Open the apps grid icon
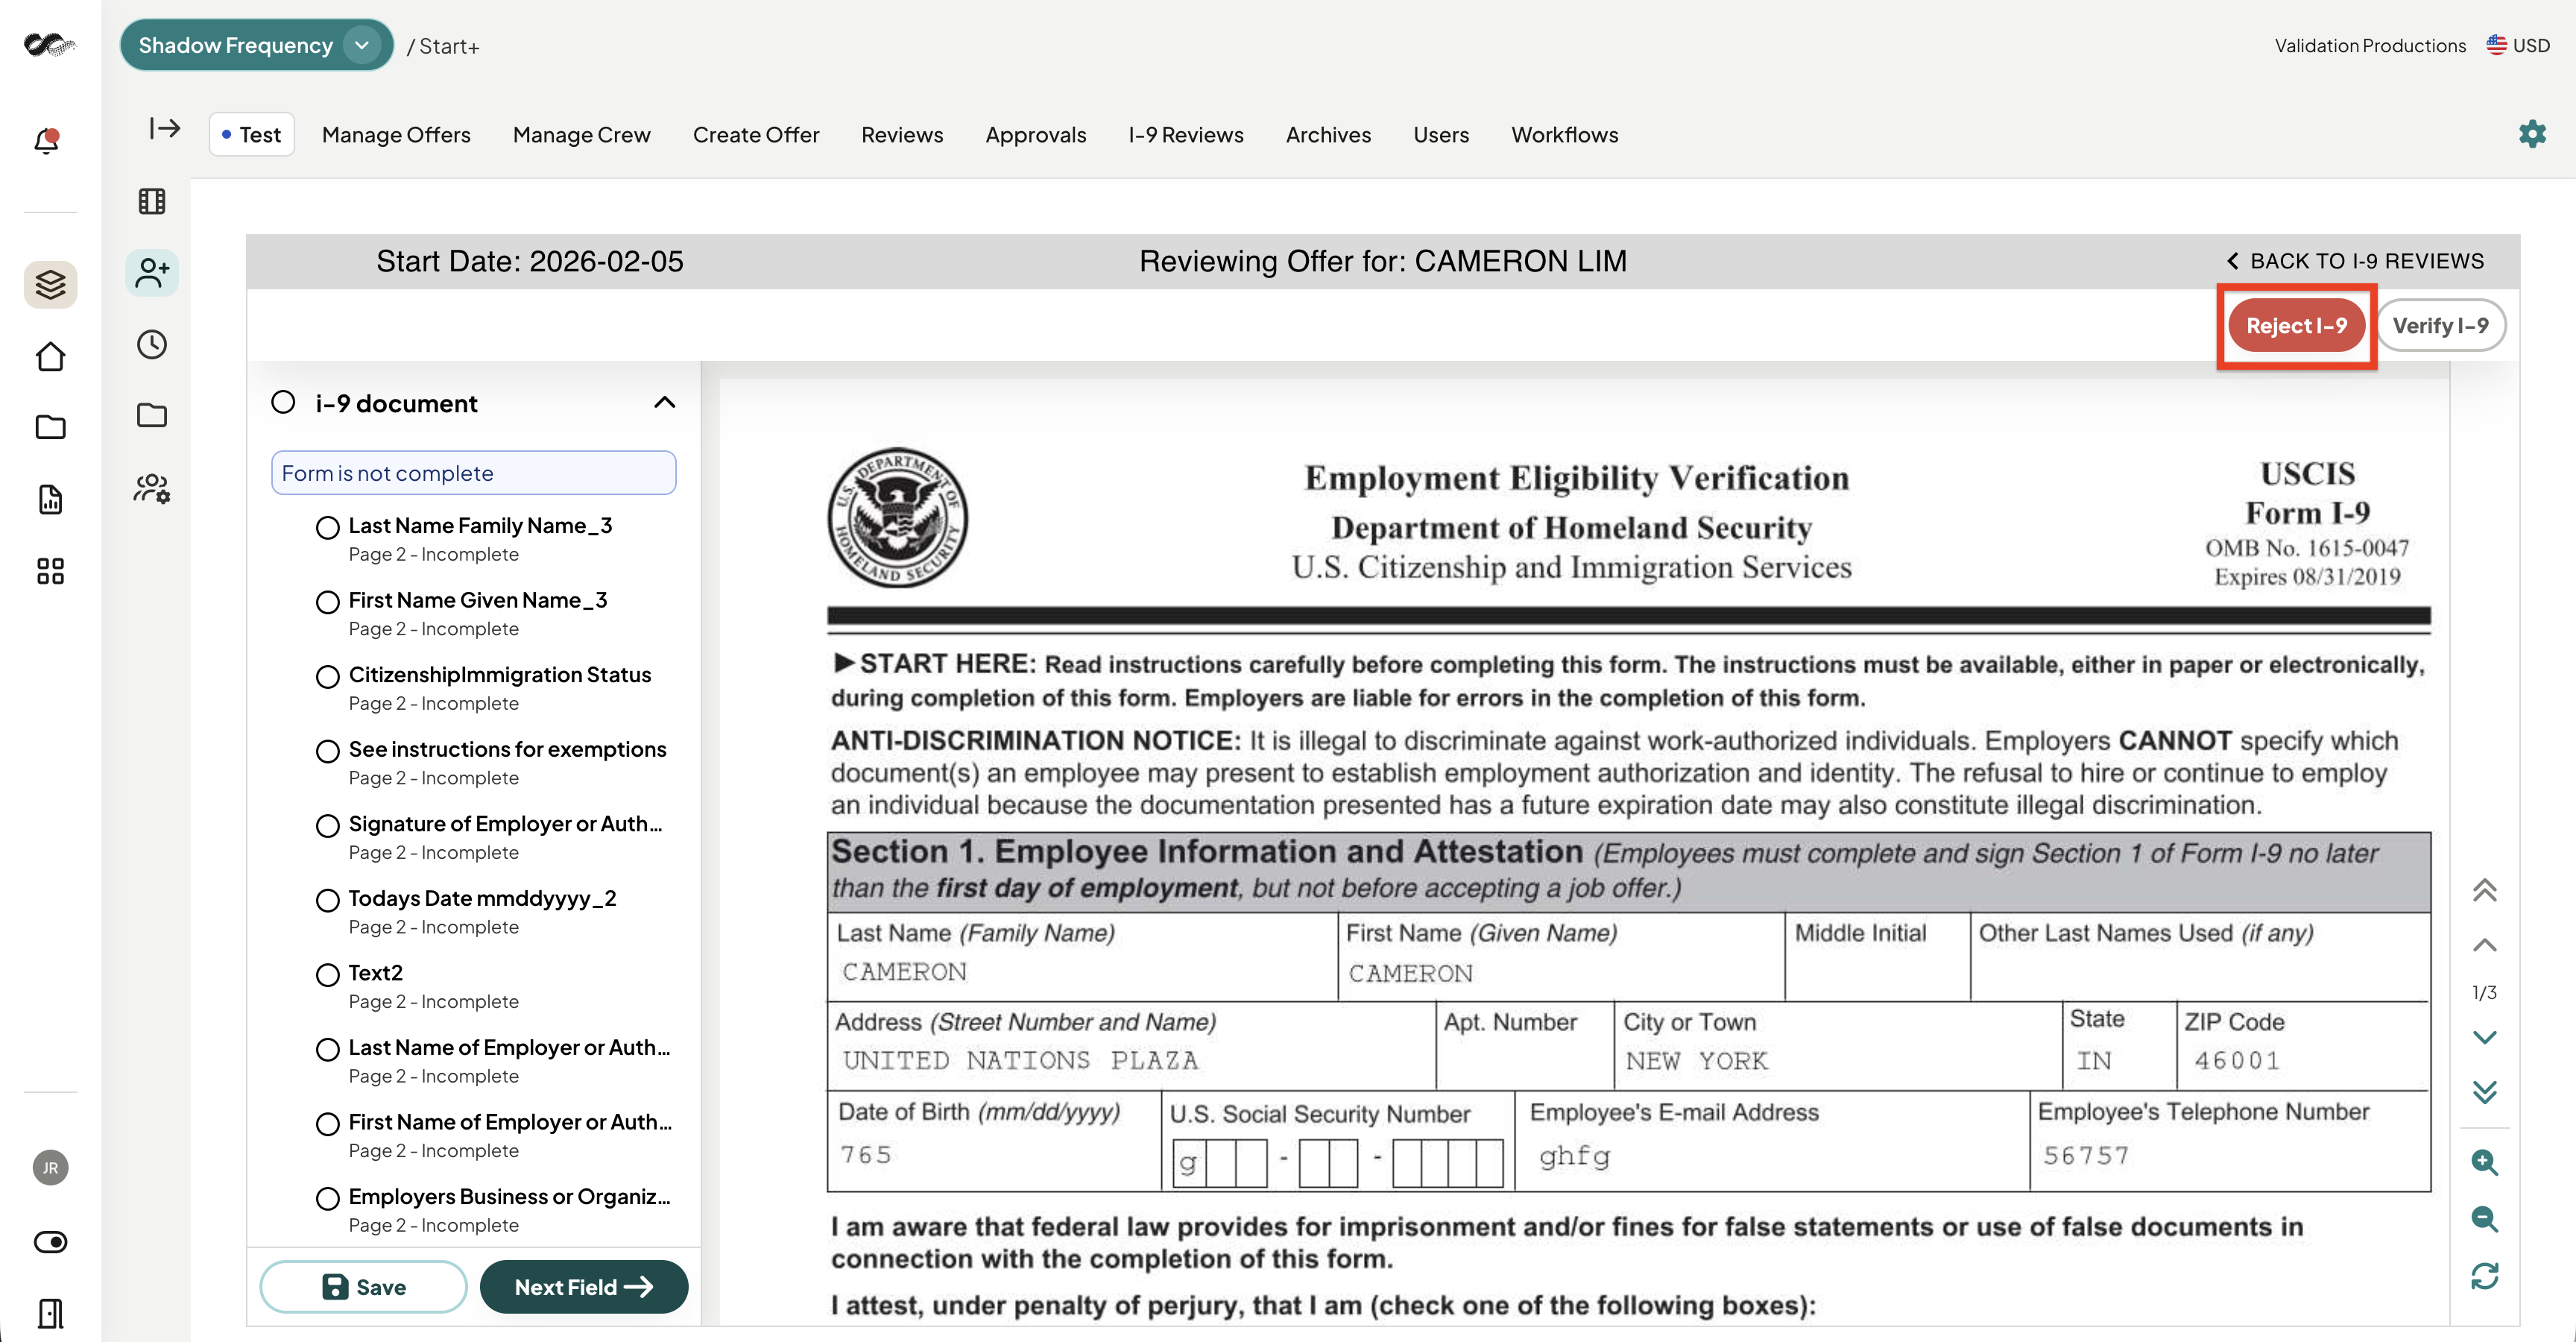2576x1342 pixels. [x=50, y=571]
